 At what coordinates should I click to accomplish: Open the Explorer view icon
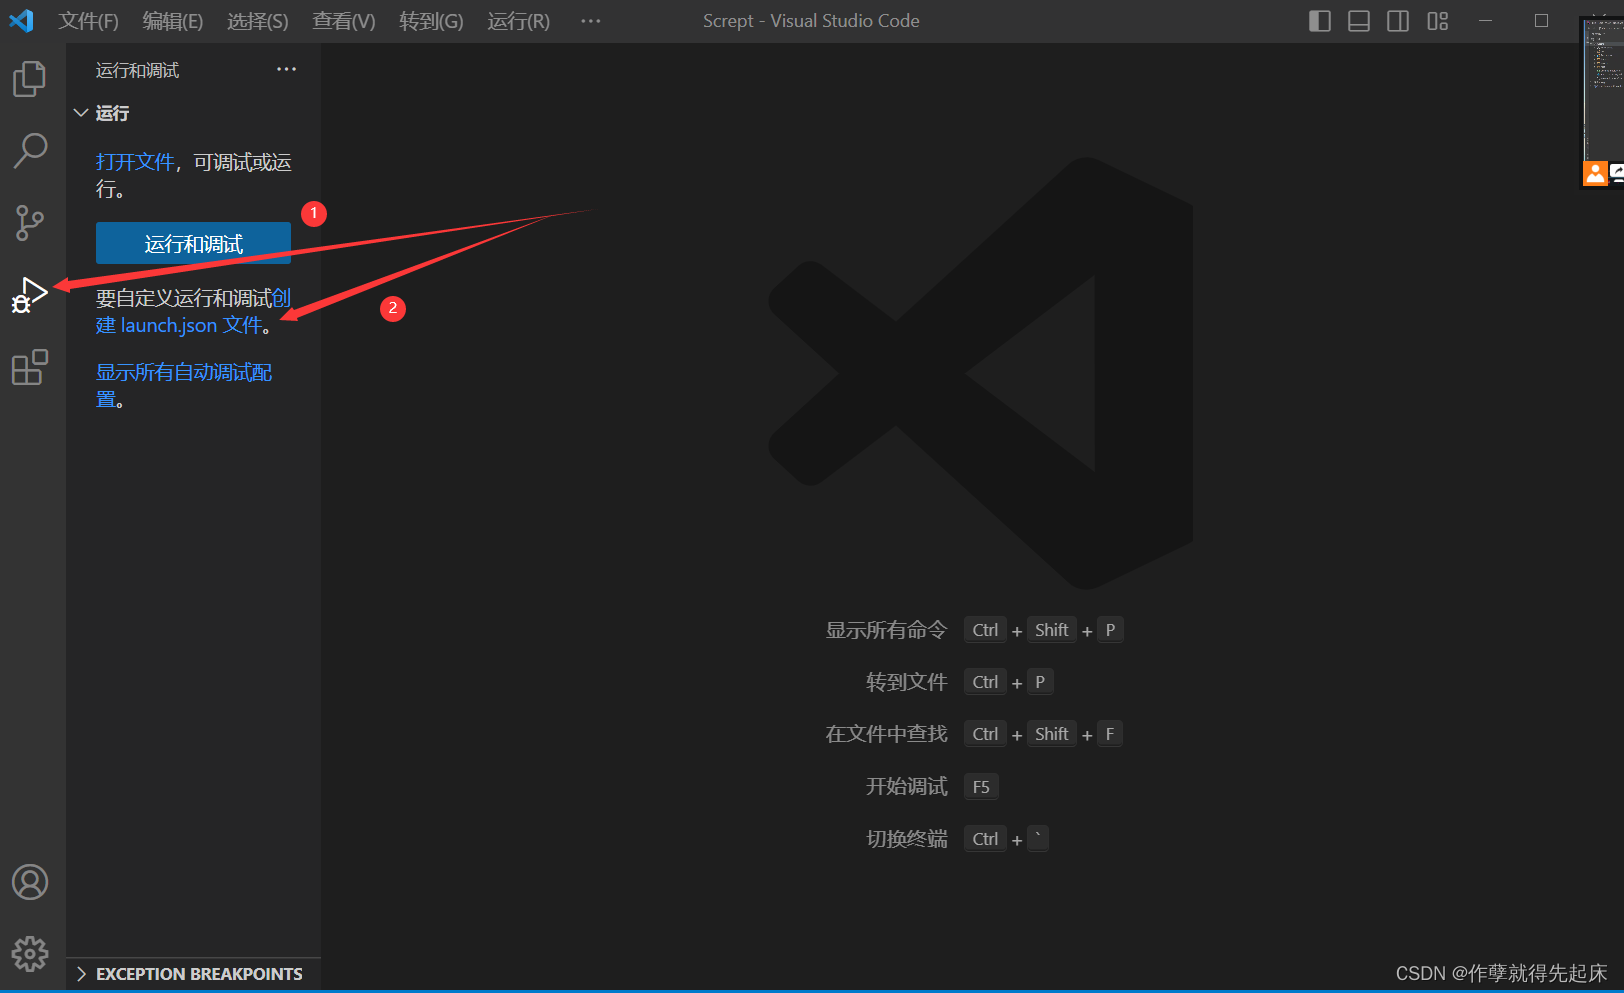[x=29, y=78]
